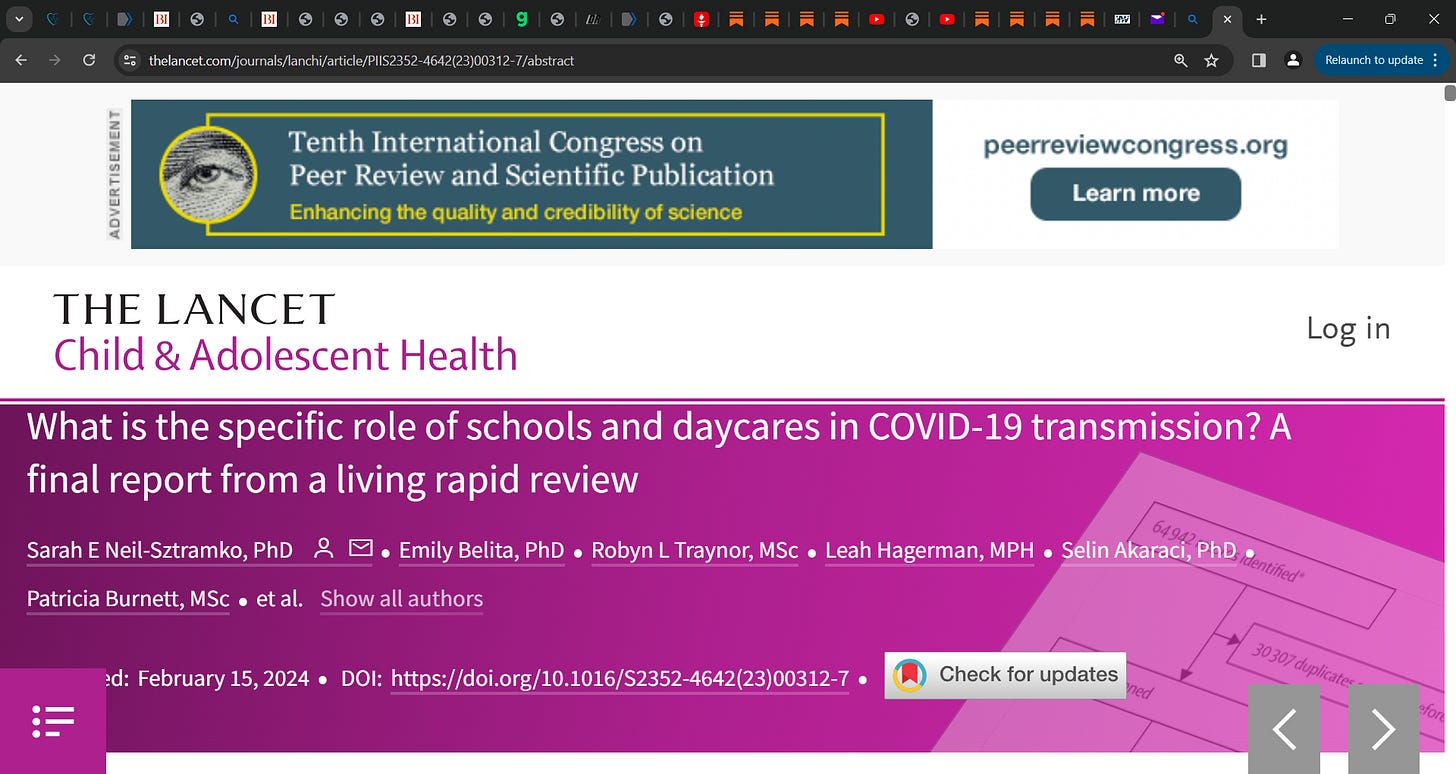Screen dimensions: 1456x774
Task: Open author Robyn L Traynor, MSc
Action: 695,550
